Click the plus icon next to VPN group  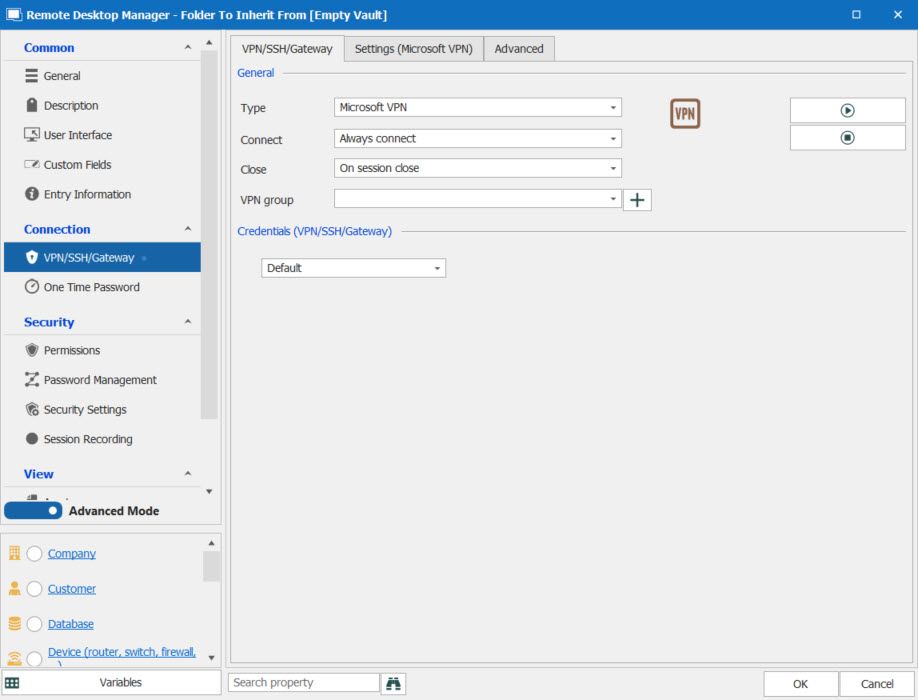pos(637,200)
